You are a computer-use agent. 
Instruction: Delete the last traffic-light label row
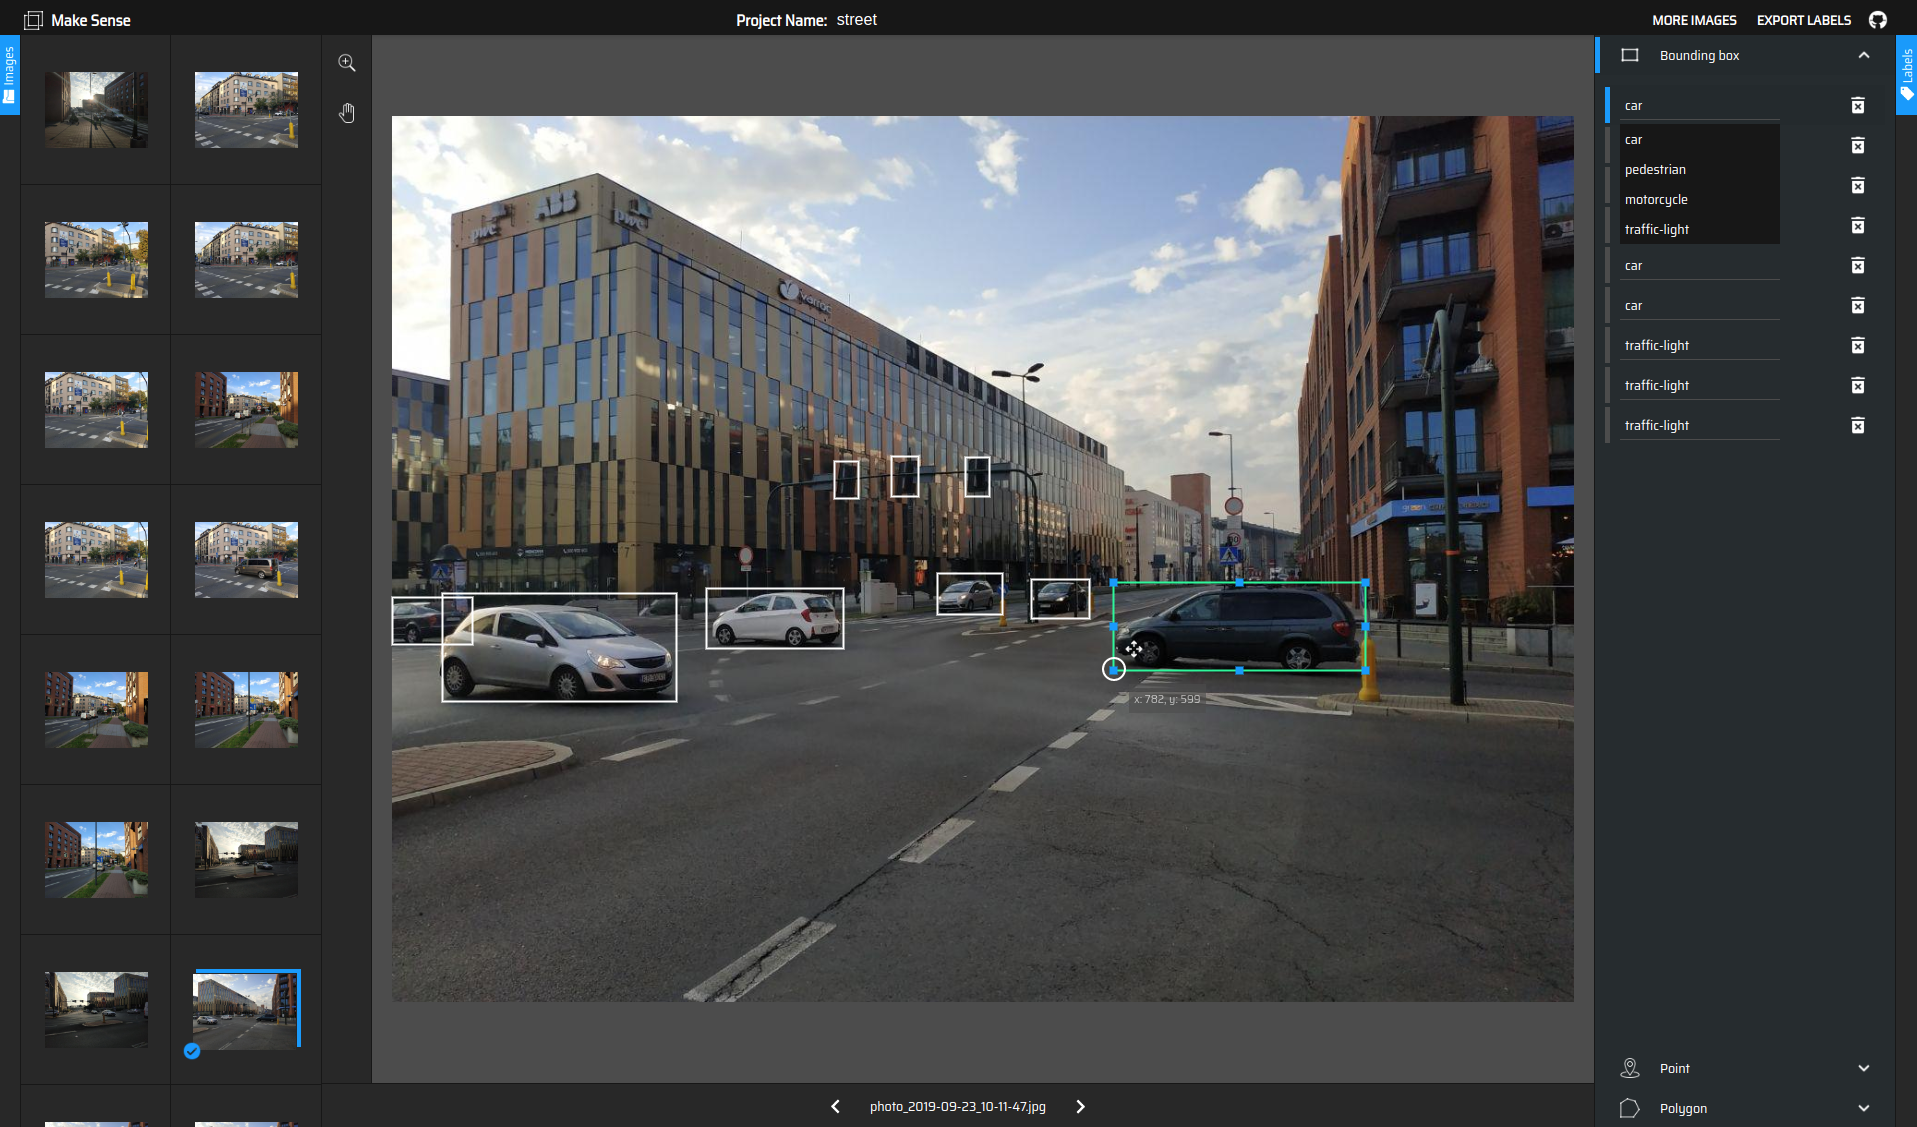(1858, 426)
